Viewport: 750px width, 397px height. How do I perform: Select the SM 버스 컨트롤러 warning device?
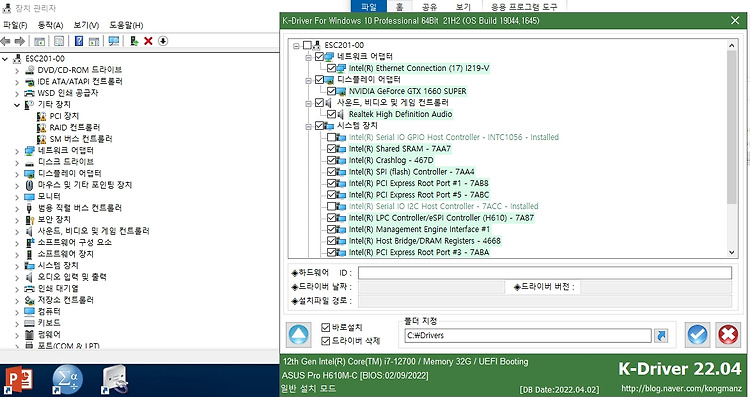tap(81, 139)
